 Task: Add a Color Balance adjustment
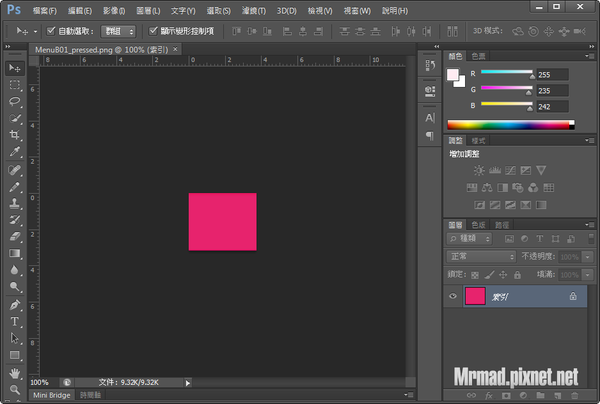pos(487,187)
